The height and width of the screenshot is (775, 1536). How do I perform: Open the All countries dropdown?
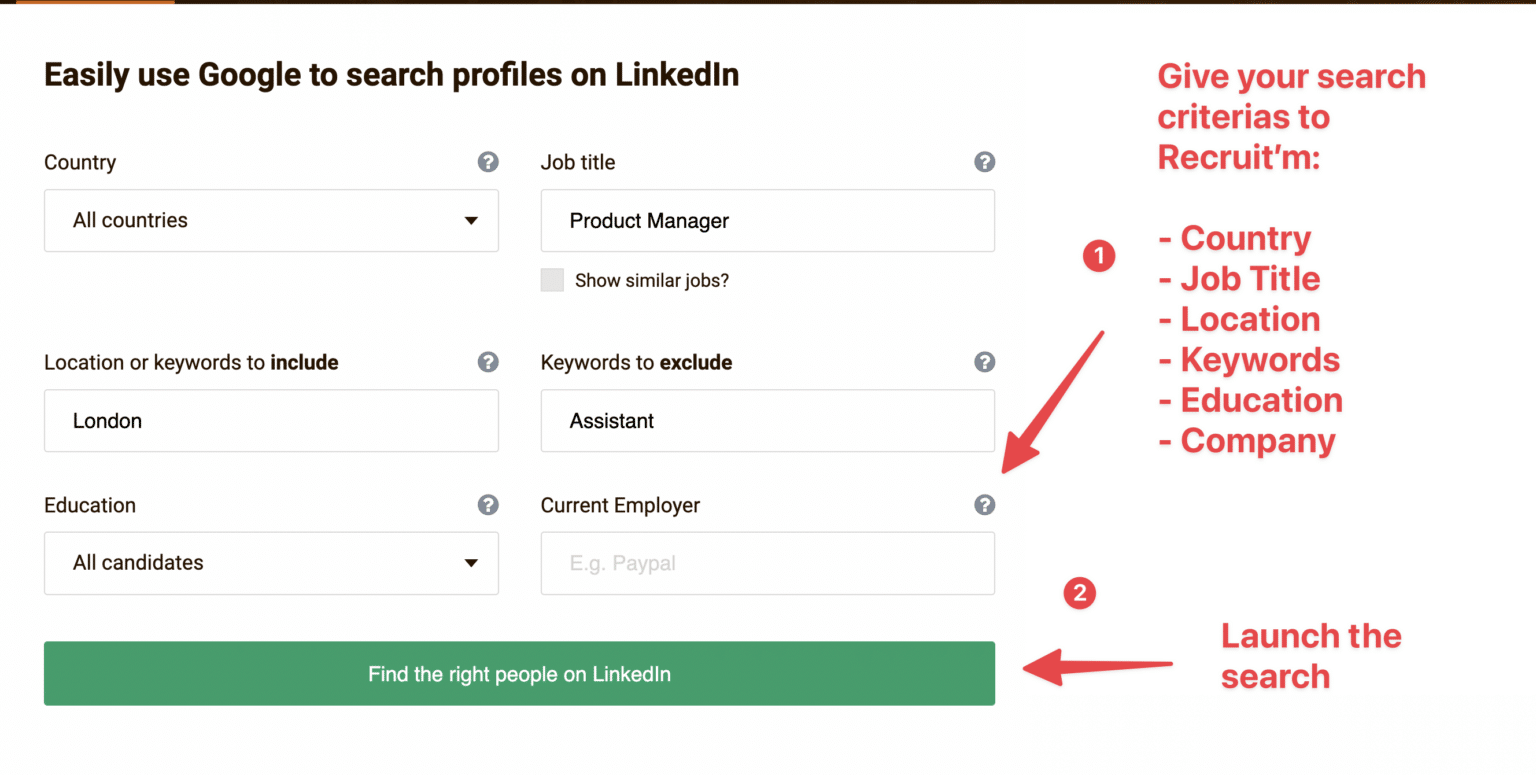click(x=271, y=220)
